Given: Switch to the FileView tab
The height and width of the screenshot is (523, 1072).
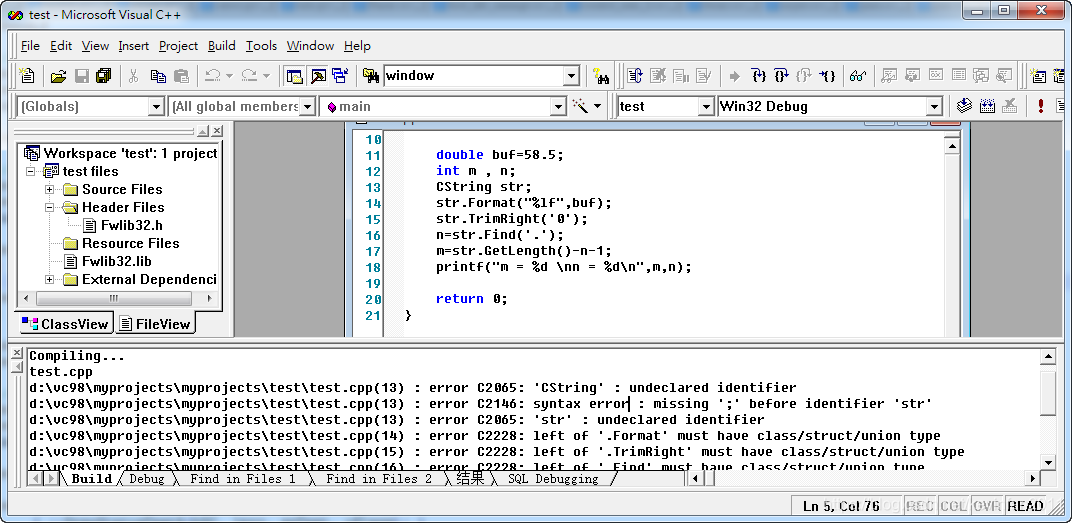Looking at the screenshot, I should pyautogui.click(x=155, y=324).
